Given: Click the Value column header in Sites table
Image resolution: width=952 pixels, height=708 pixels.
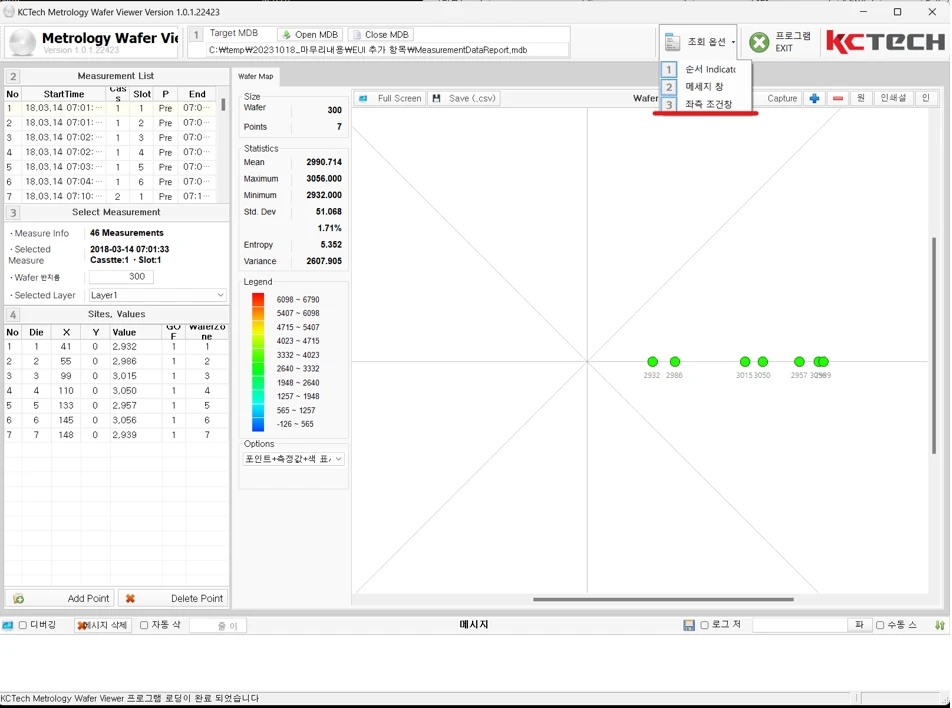Looking at the screenshot, I should click(135, 332).
